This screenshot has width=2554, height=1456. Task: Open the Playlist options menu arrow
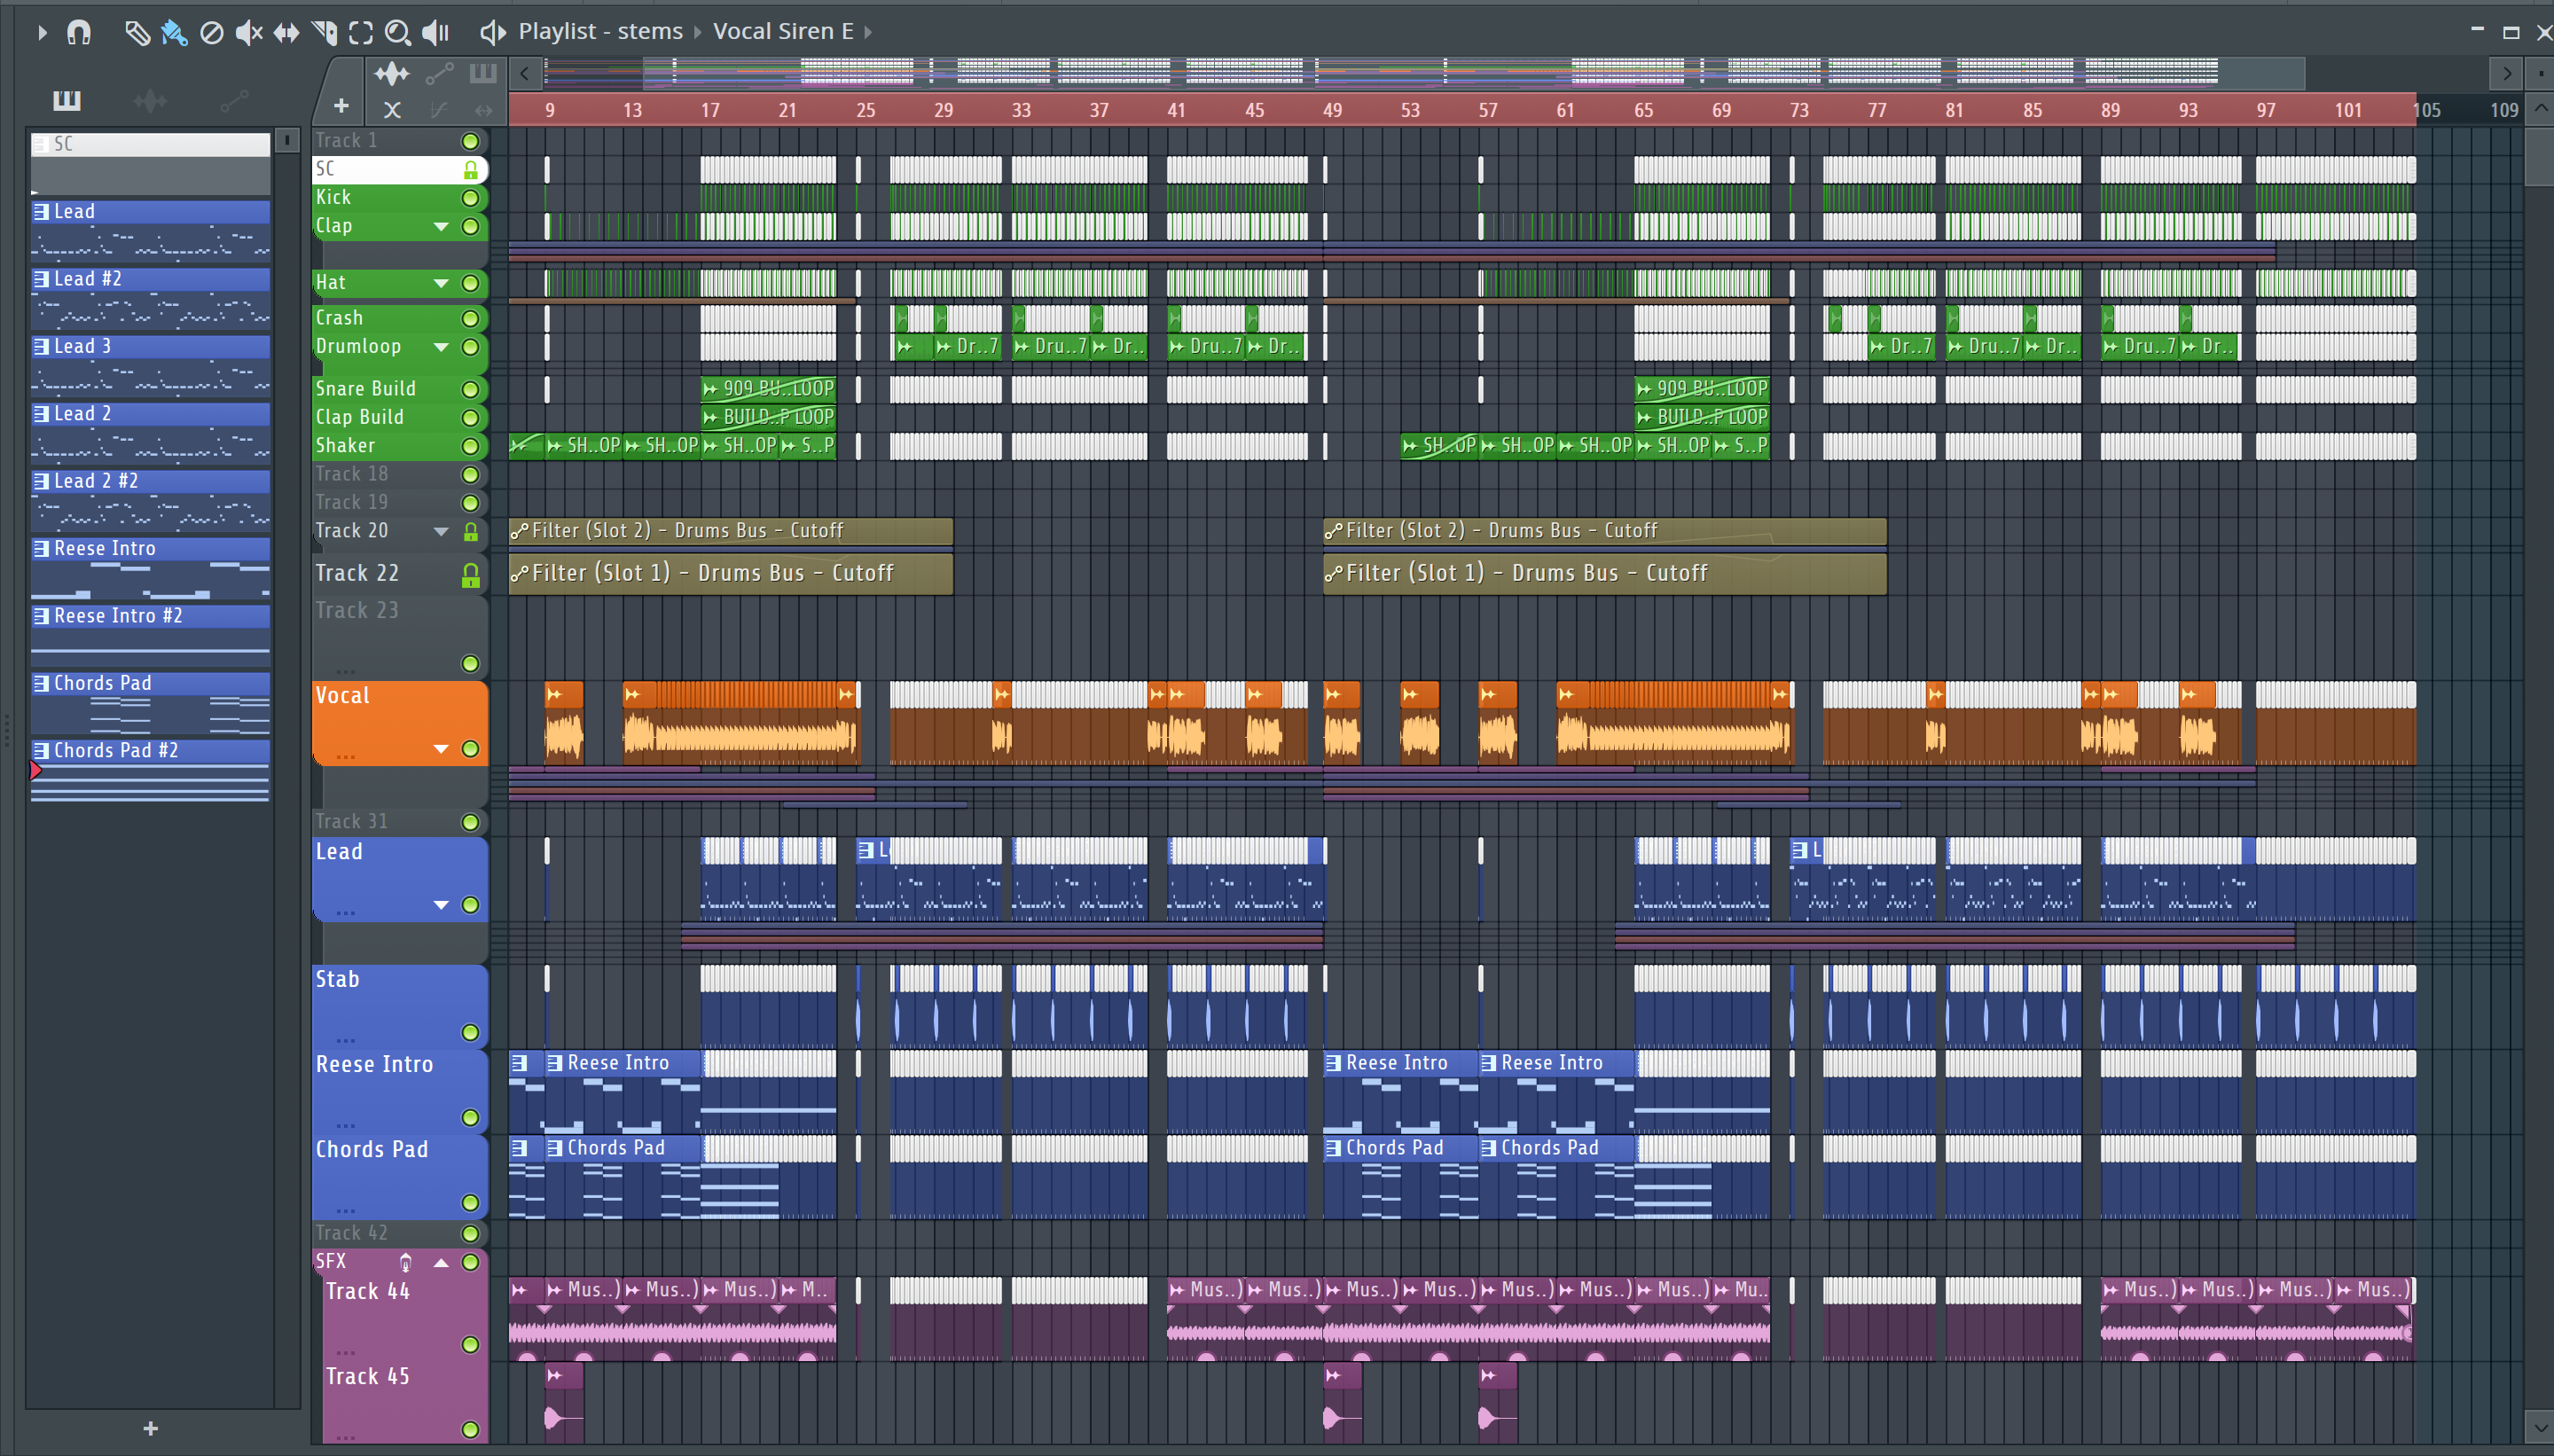(x=42, y=33)
